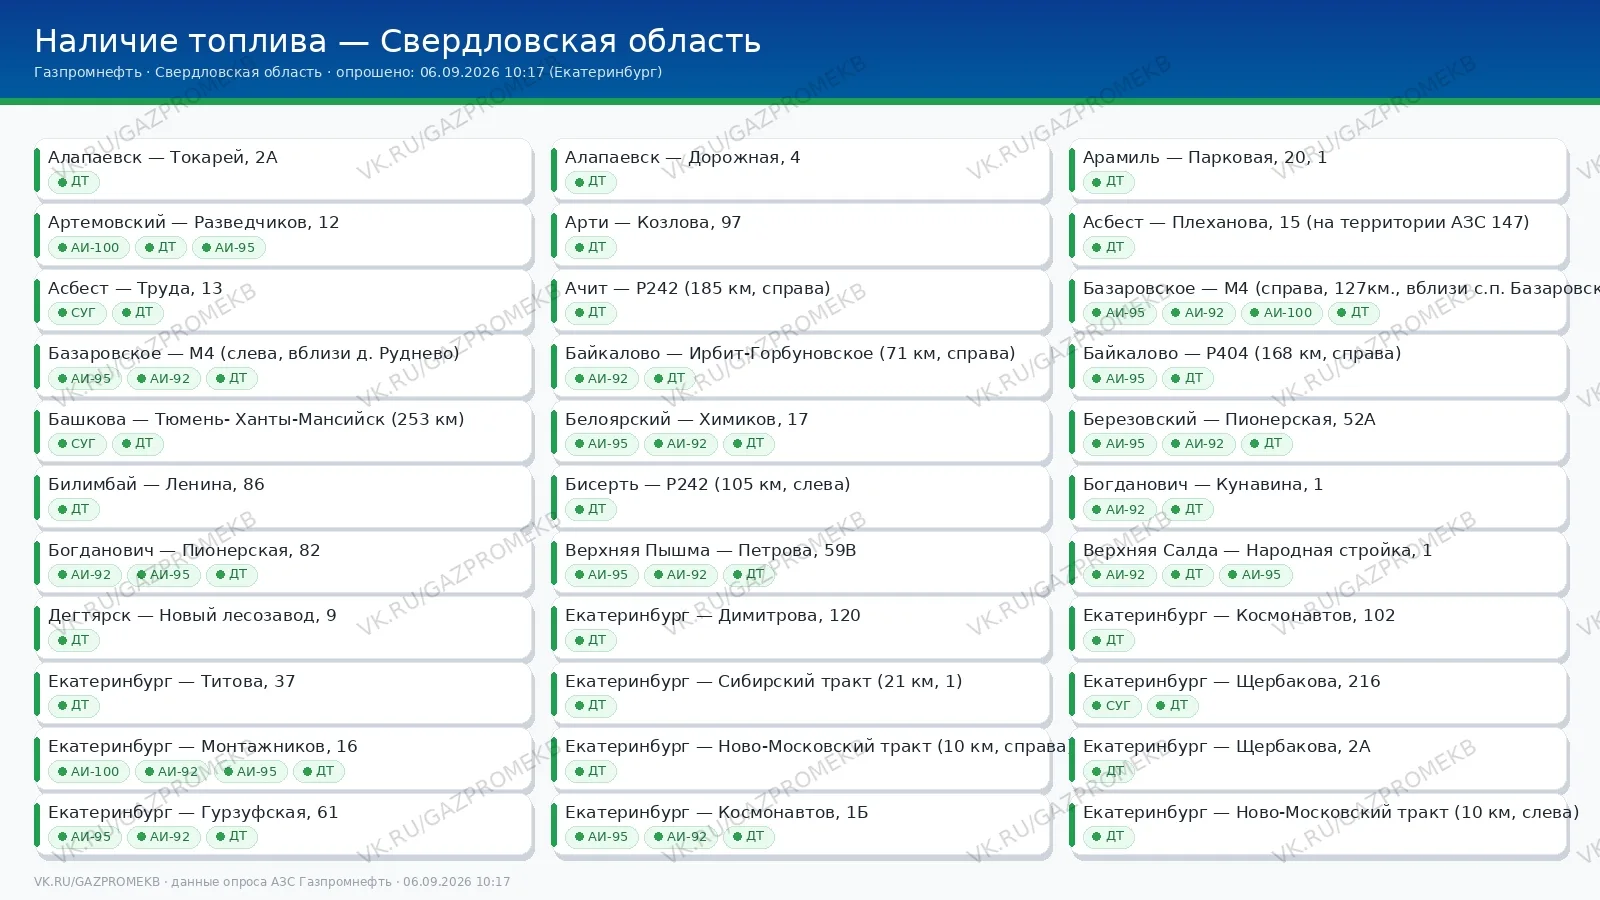This screenshot has height=900, width=1600.
Task: Open station "Арти — Козлова, 97"
Action: [x=800, y=235]
